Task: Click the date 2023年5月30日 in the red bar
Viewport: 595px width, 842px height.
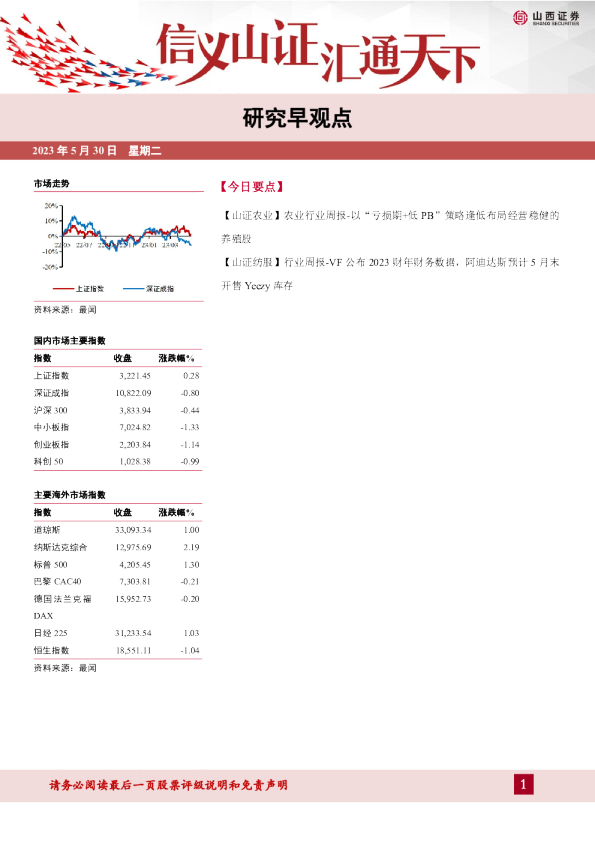Action: tap(74, 150)
